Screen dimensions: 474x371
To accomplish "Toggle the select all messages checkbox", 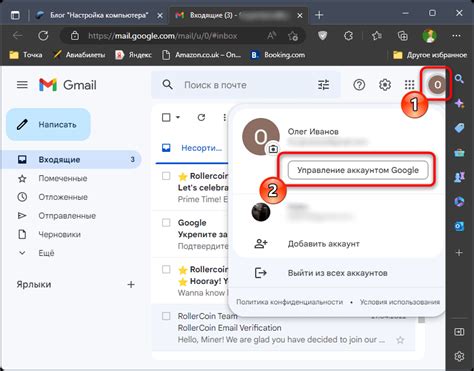I will pyautogui.click(x=166, y=117).
